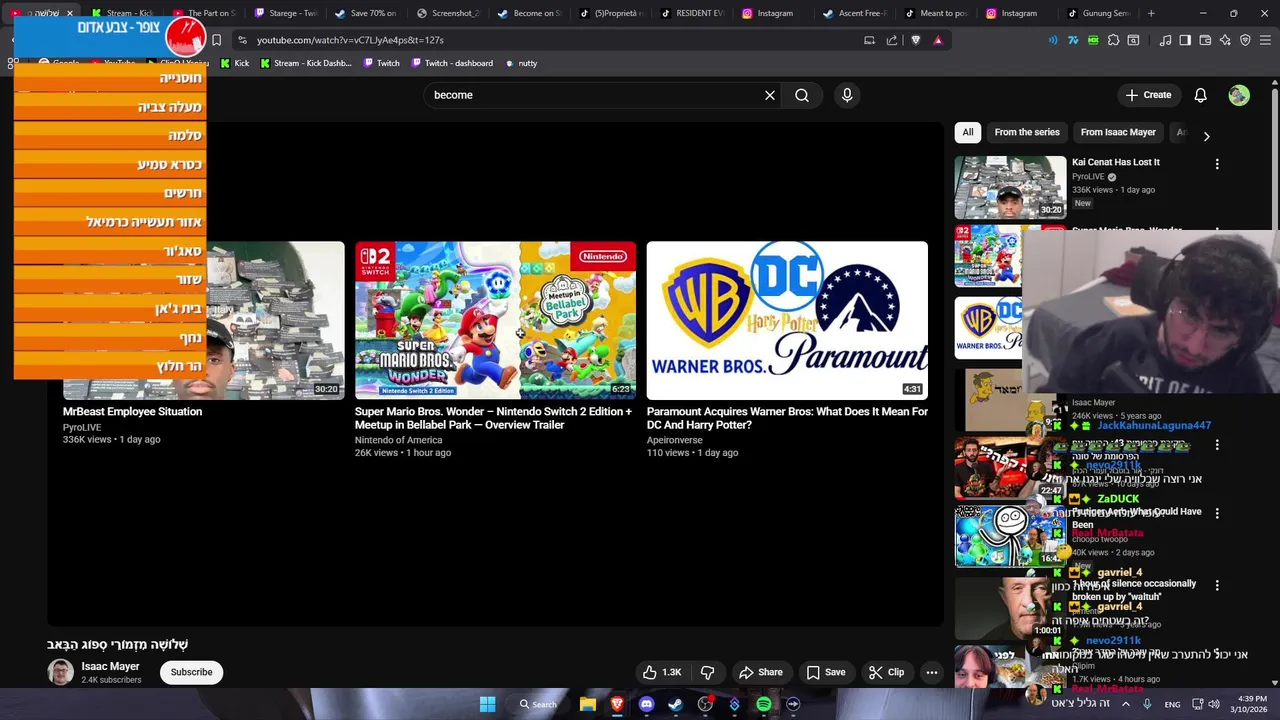This screenshot has width=1280, height=720.
Task: Open the browser hamburger main menu
Action: click(1265, 40)
